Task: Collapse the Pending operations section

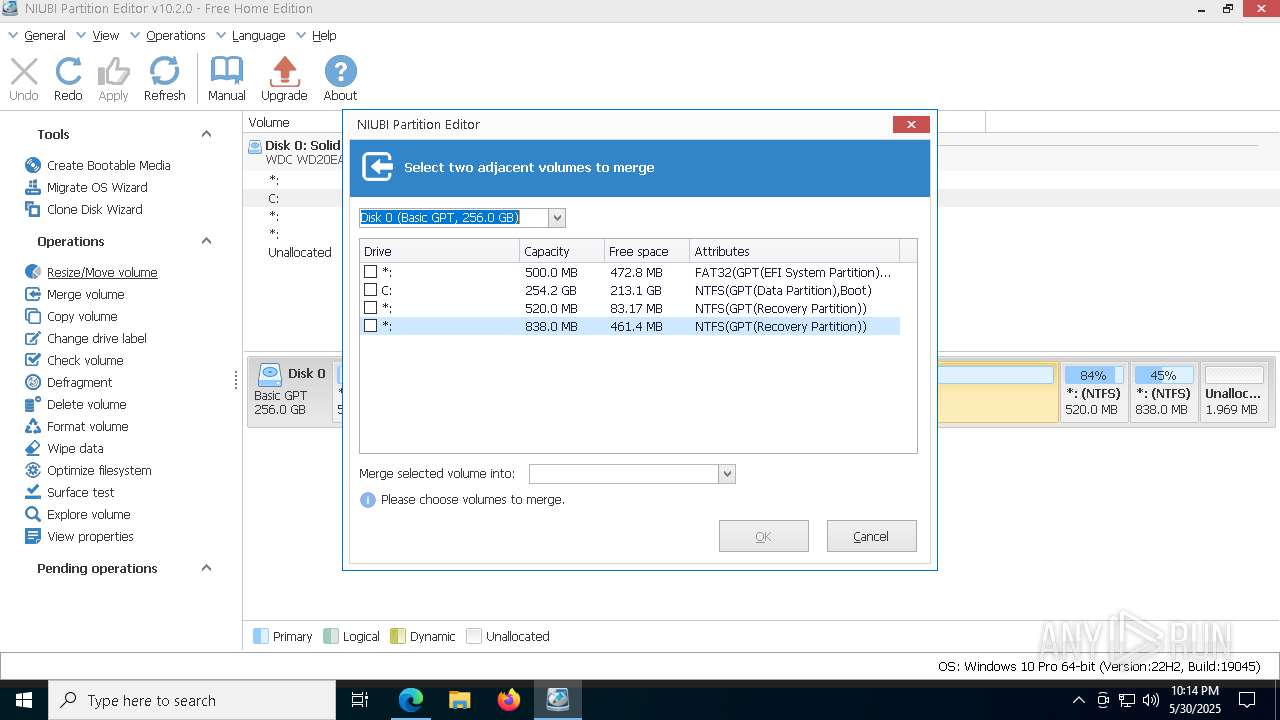Action: 206,568
